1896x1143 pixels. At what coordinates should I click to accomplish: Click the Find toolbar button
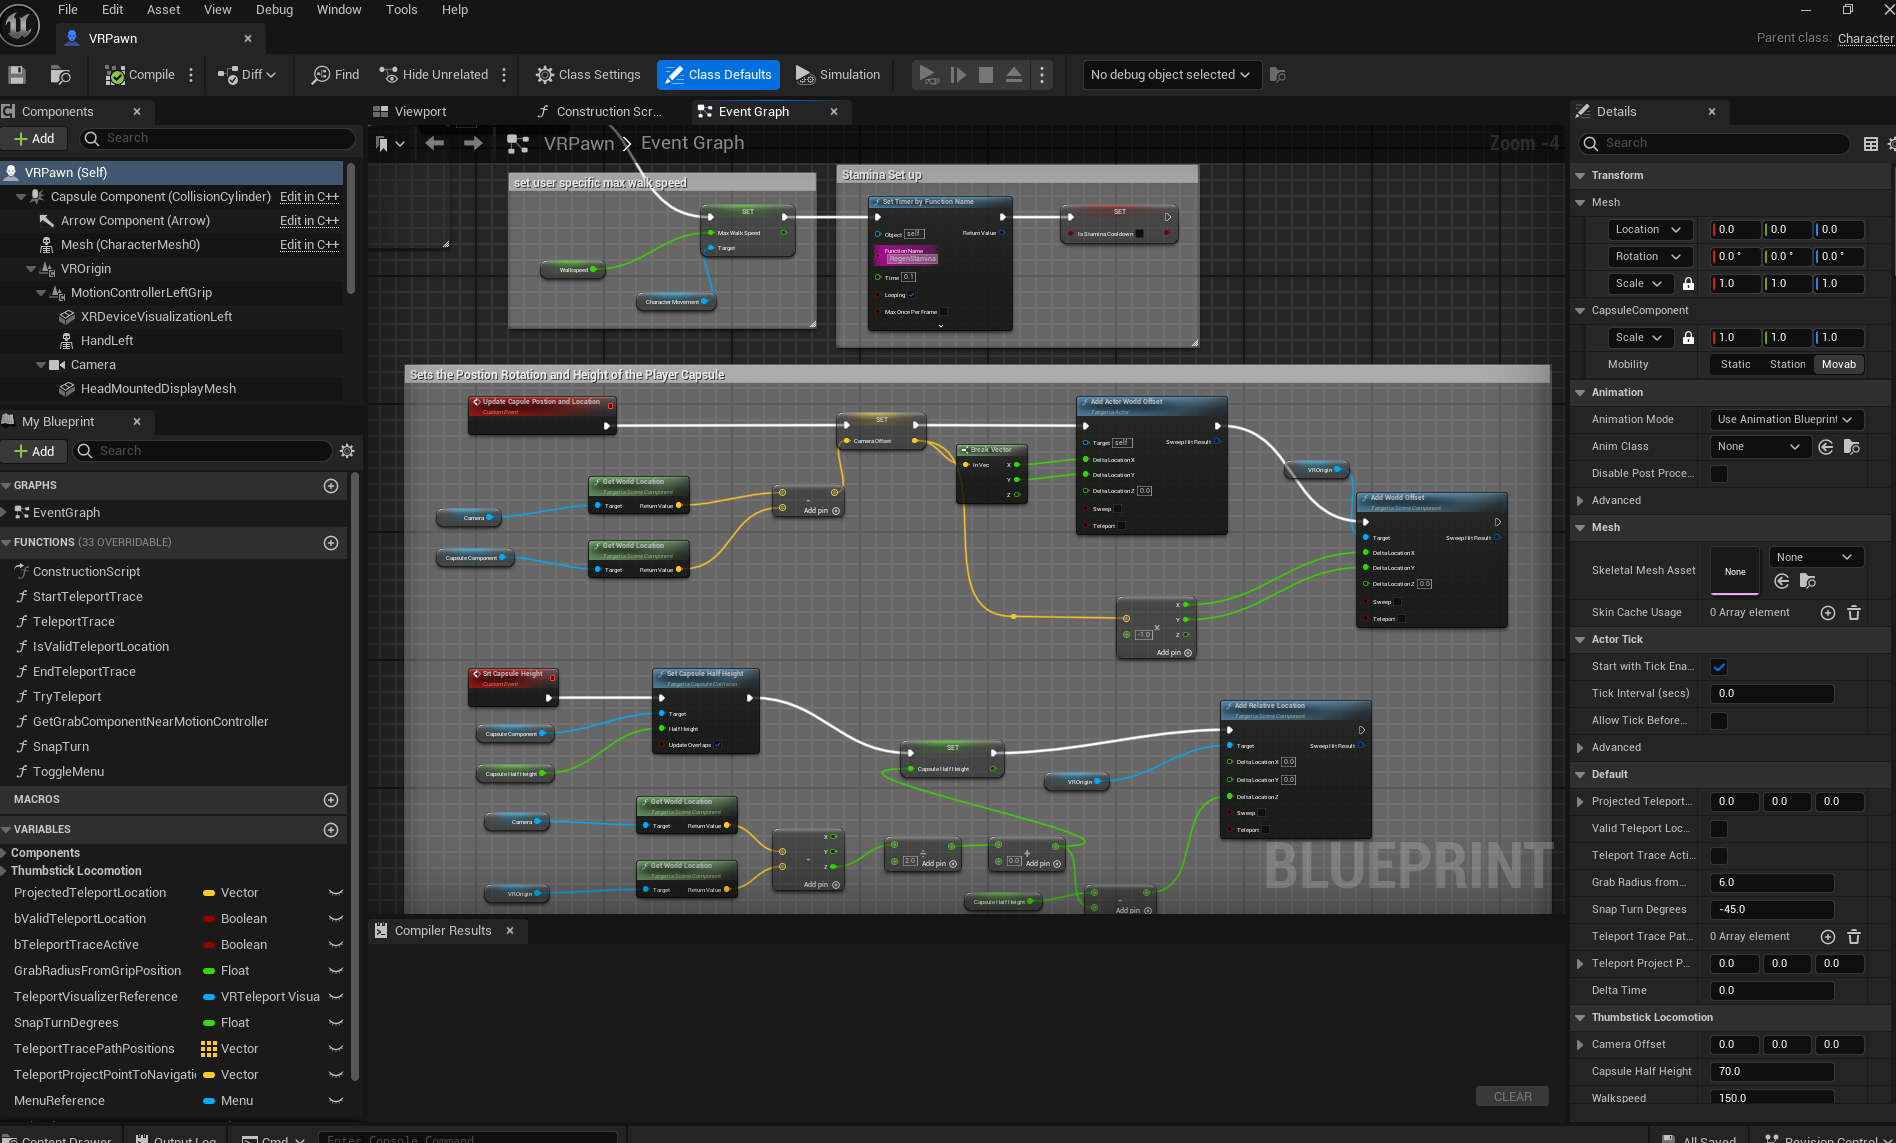point(335,75)
